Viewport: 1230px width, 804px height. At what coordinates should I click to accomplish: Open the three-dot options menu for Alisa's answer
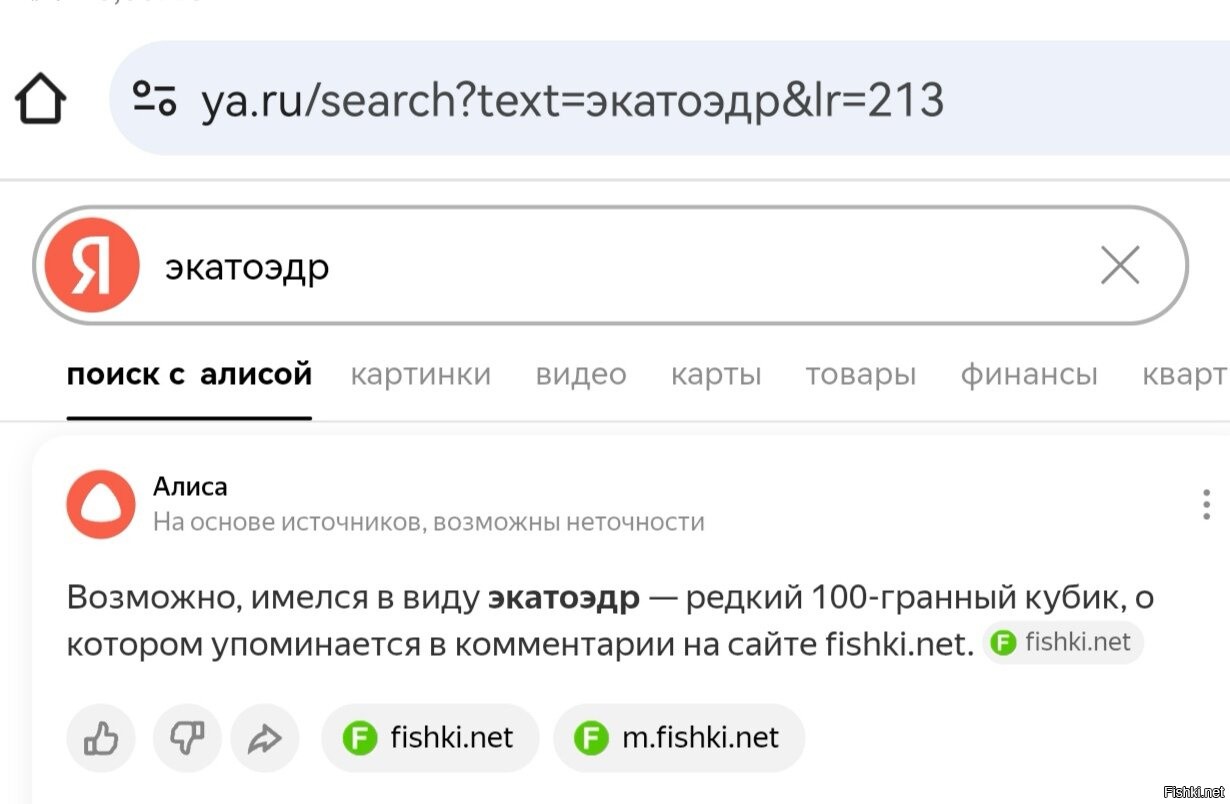tap(1206, 504)
